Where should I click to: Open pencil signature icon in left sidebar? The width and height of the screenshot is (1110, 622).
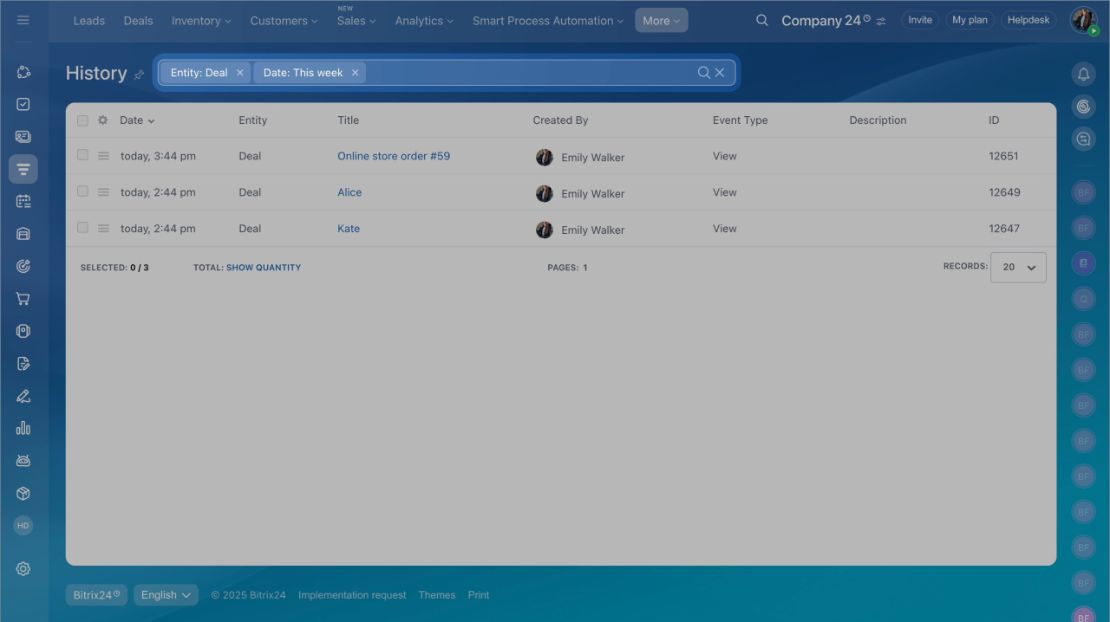click(23, 396)
